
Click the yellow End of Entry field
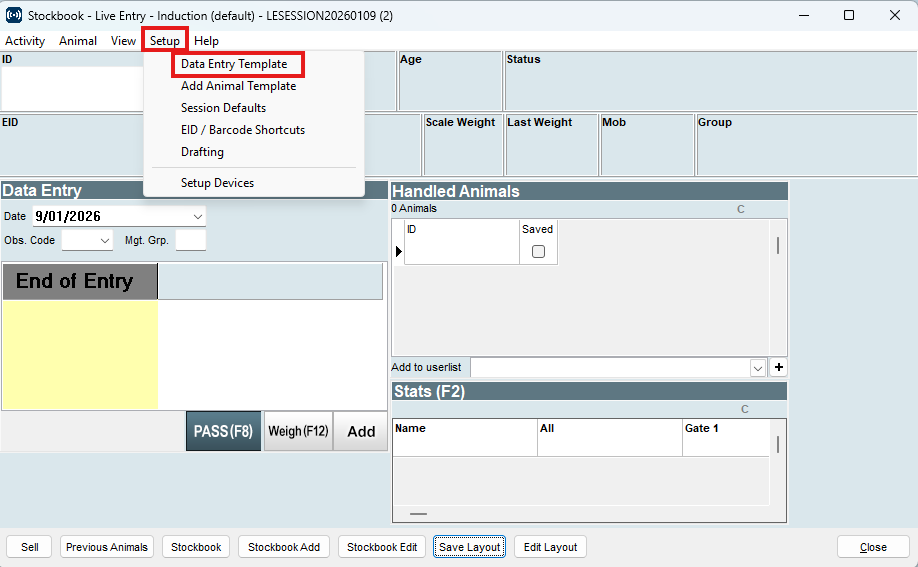[79, 354]
